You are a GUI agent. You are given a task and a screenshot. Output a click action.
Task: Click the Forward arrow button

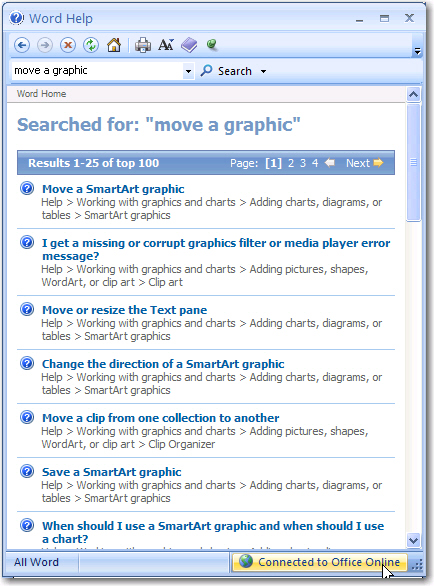click(x=45, y=46)
